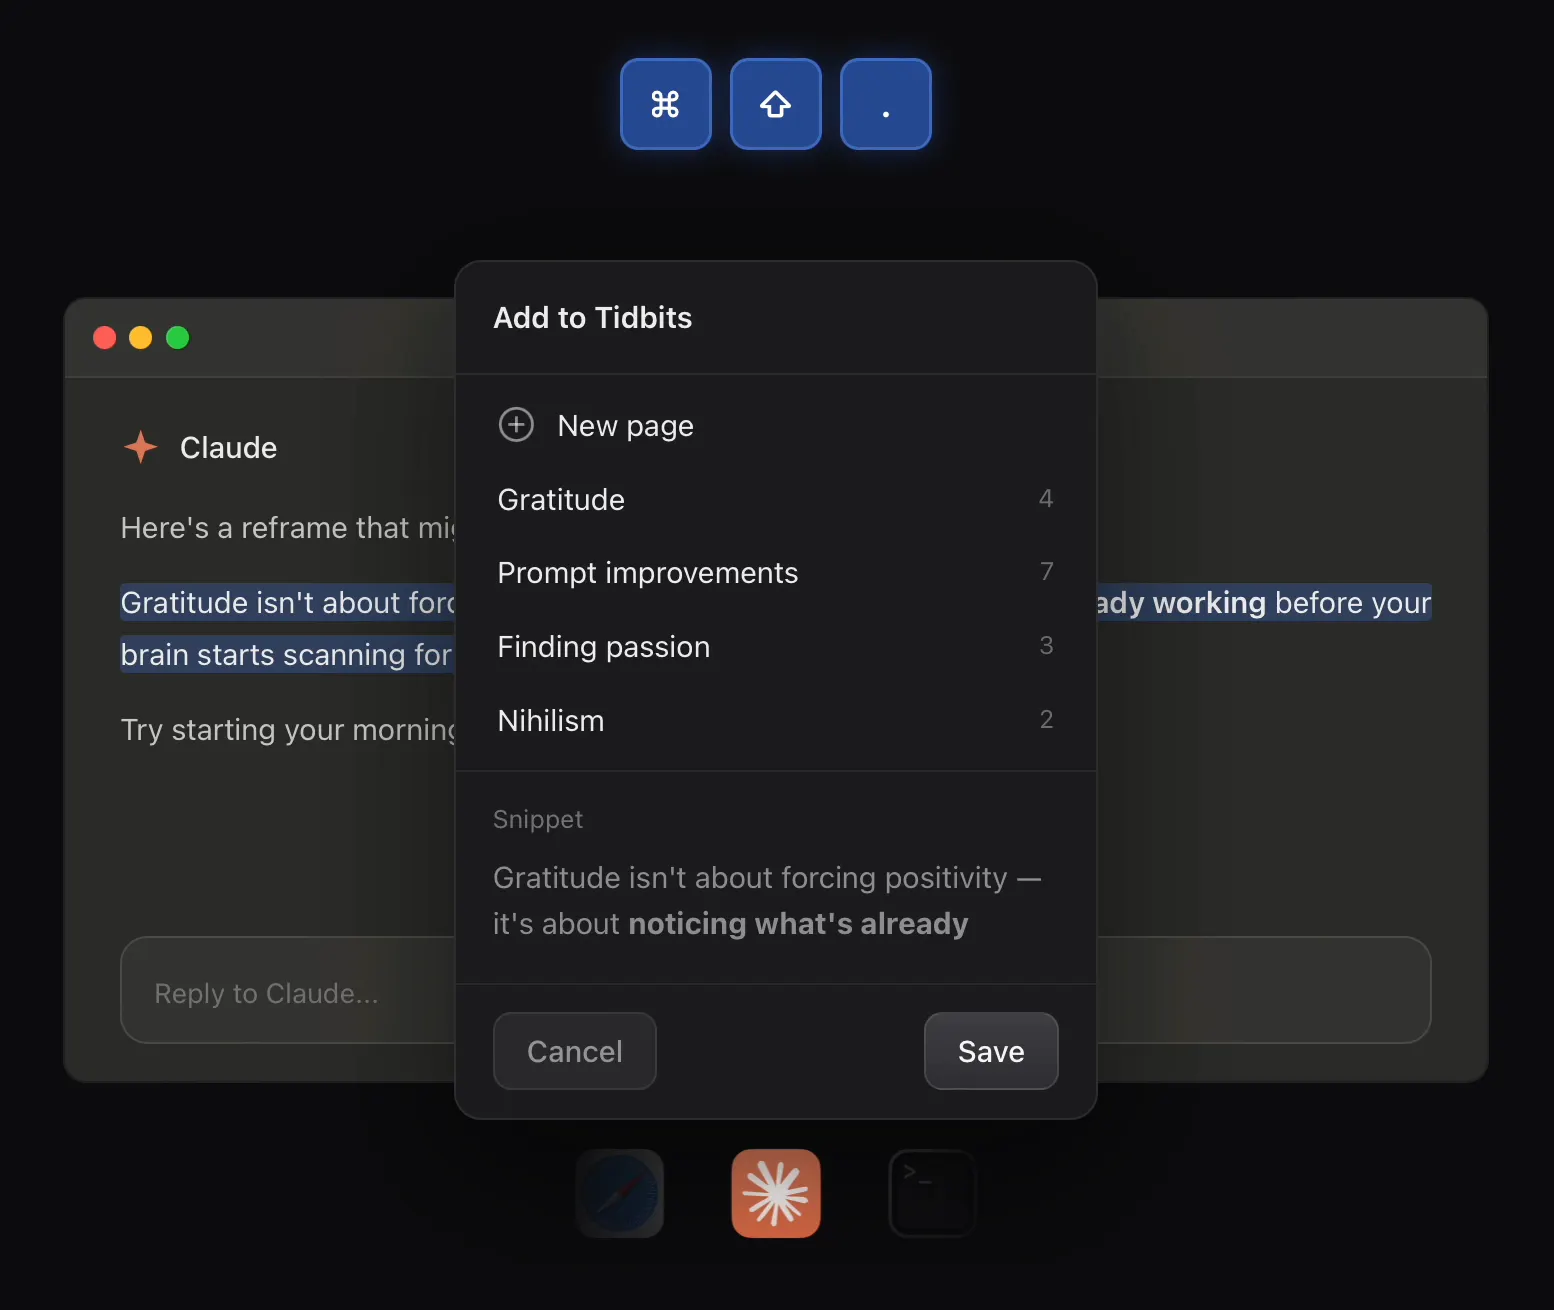1554x1310 pixels.
Task: Click the highlighted text 'working before your'
Action: pyautogui.click(x=1292, y=602)
